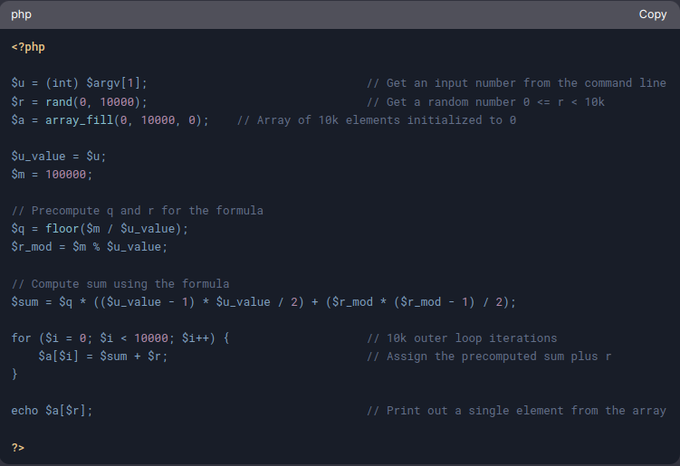Click the line "$a = array_fill(0, 10000, 0);"
The height and width of the screenshot is (466, 680).
coord(110,120)
